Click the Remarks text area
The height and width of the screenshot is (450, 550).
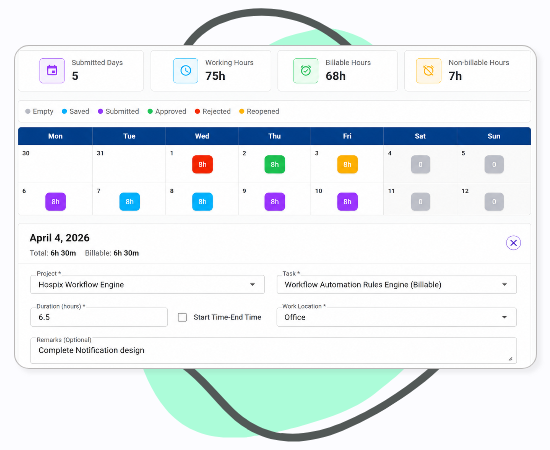(x=273, y=350)
